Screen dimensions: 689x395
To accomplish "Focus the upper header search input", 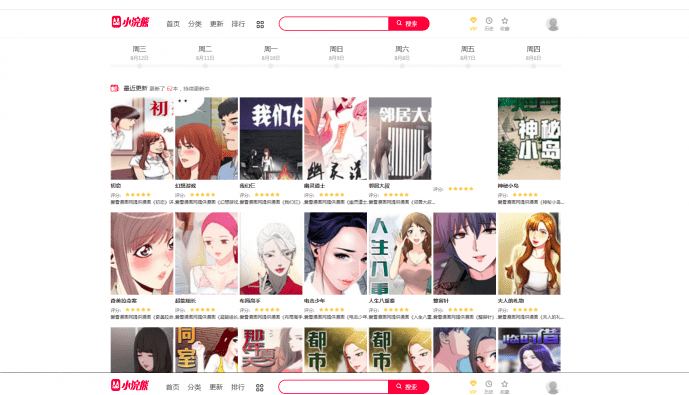I will (334, 24).
